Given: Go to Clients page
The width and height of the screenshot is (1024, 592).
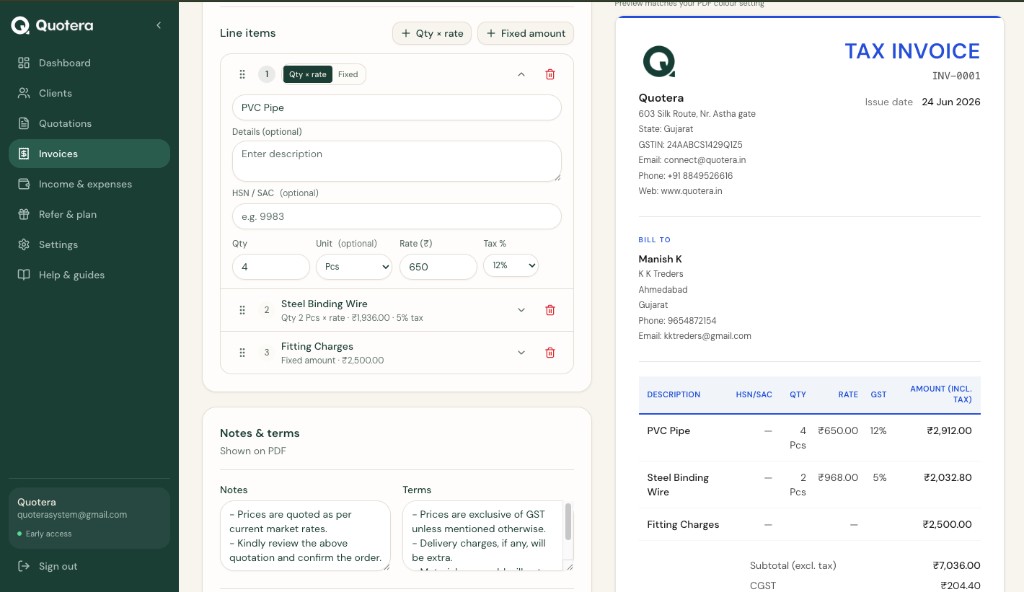Looking at the screenshot, I should (x=89, y=93).
